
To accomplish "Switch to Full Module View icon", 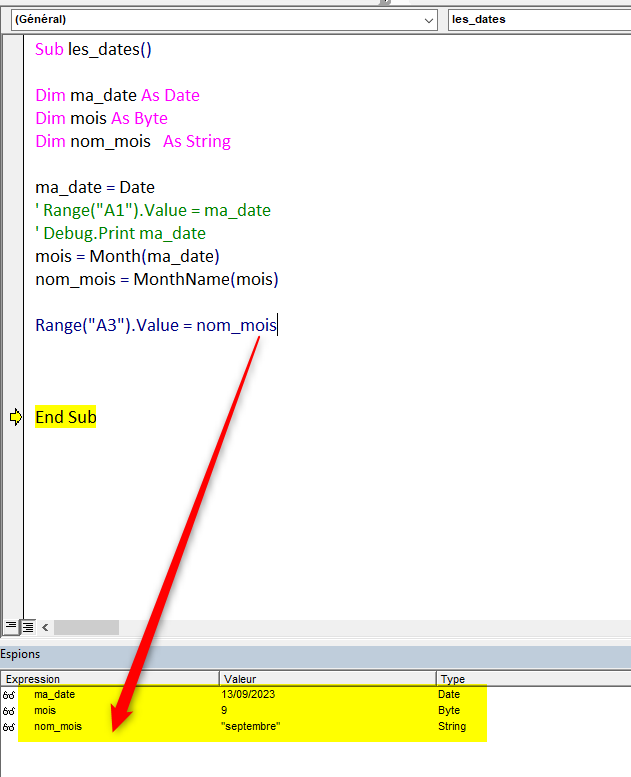I will (28, 627).
